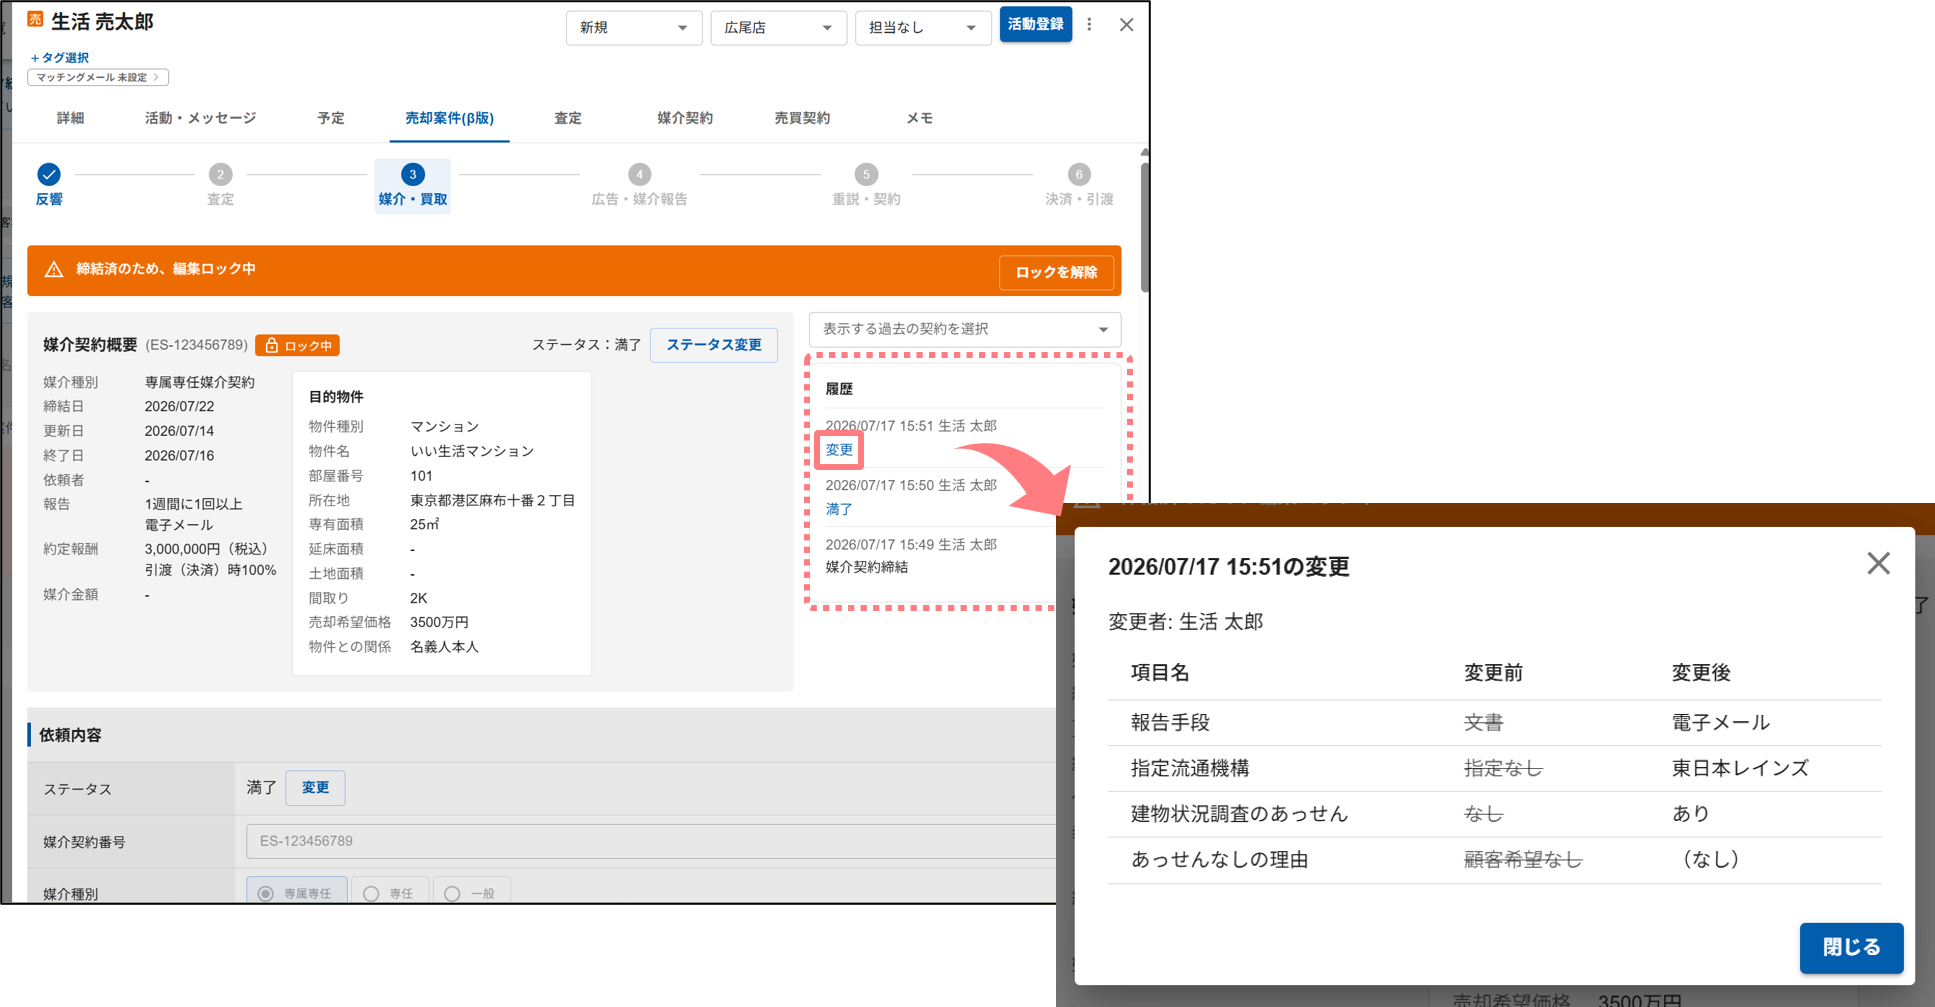Viewport: 1935px width, 1007px height.
Task: Select step 6 決済・引渡 circle
Action: (x=1078, y=174)
